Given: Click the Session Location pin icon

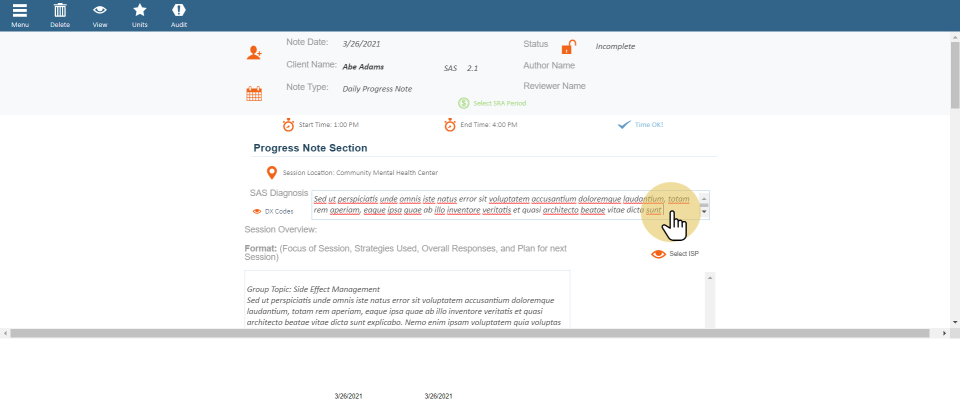Looking at the screenshot, I should [x=271, y=173].
